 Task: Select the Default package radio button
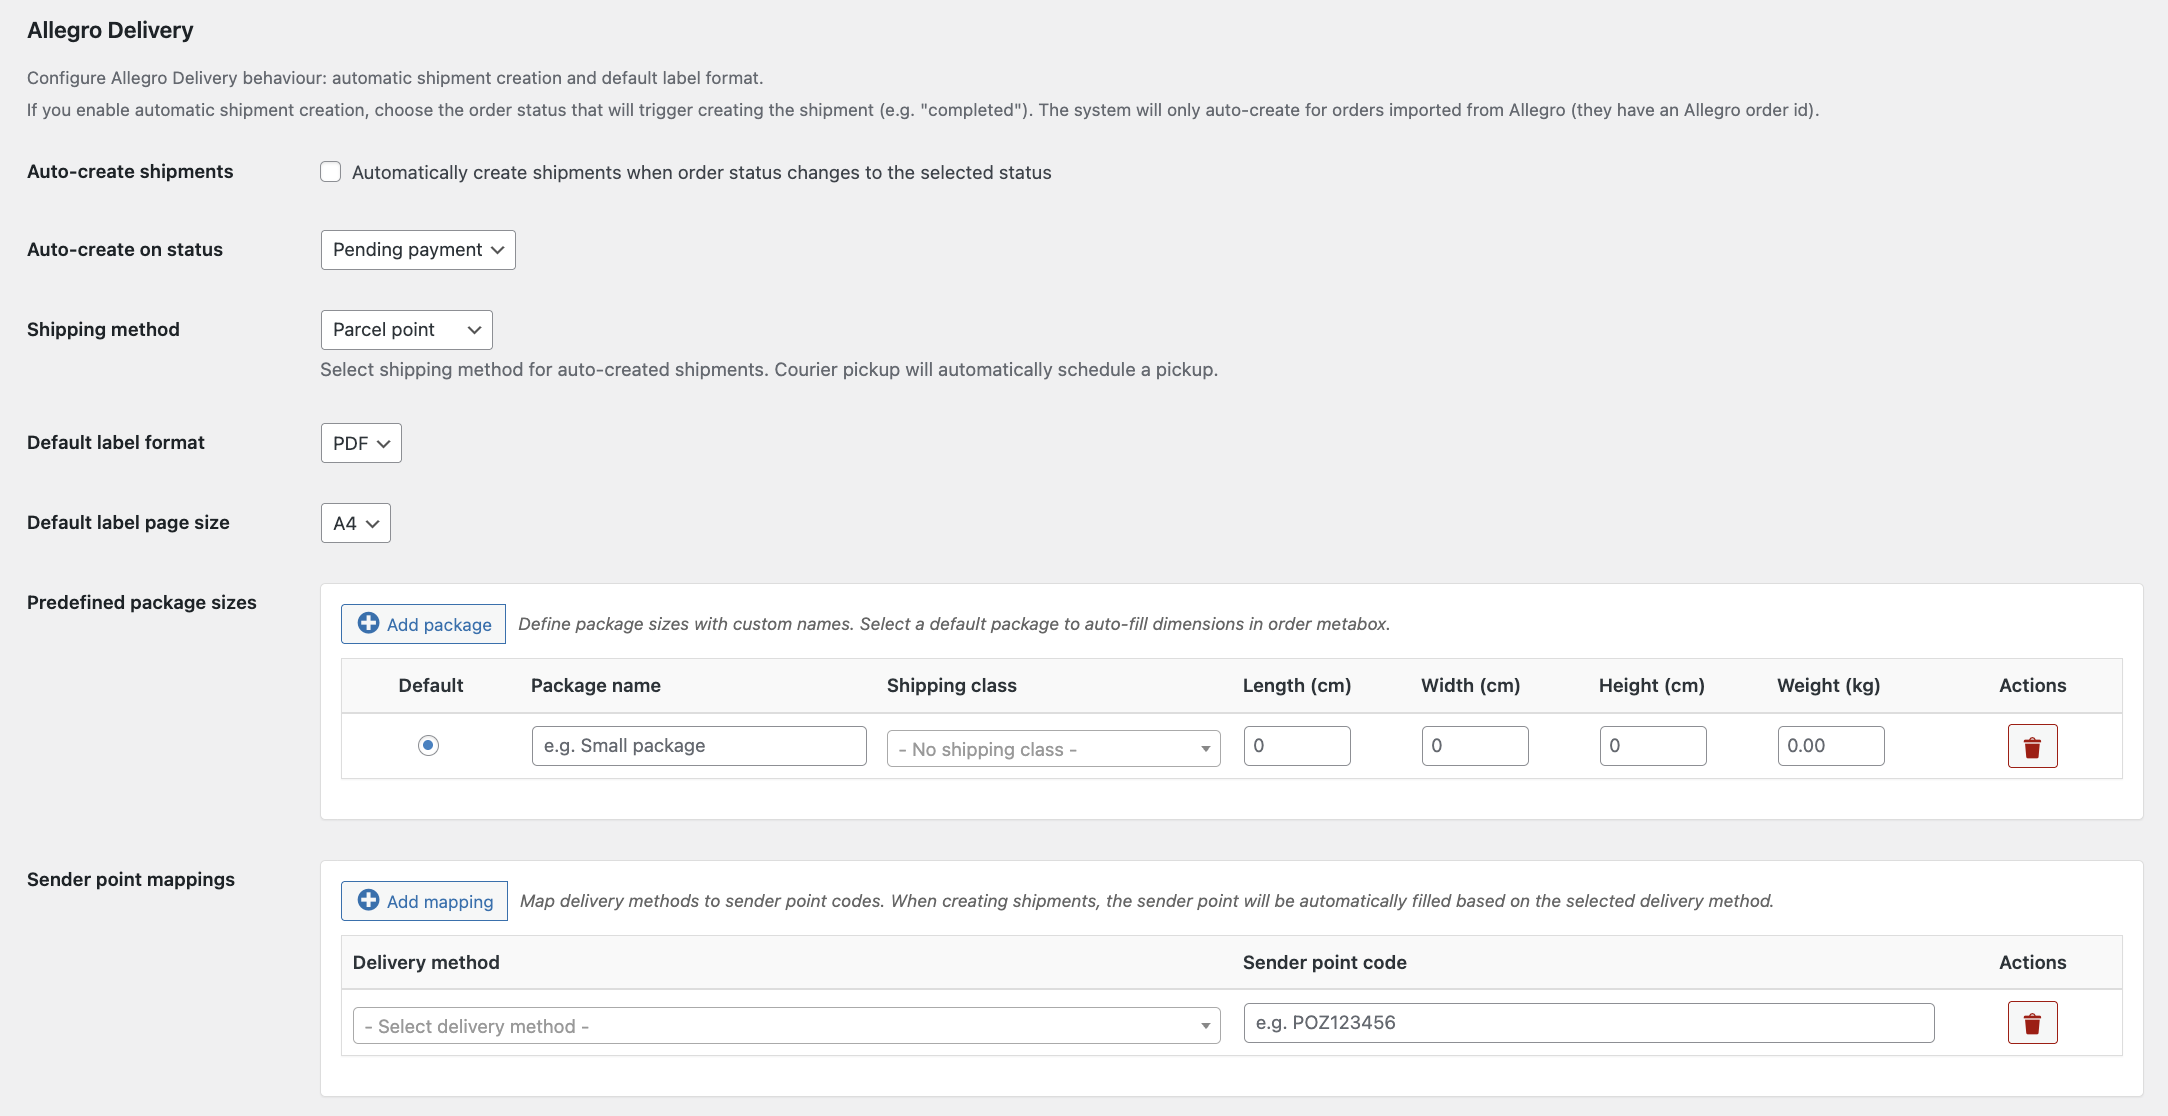point(428,745)
